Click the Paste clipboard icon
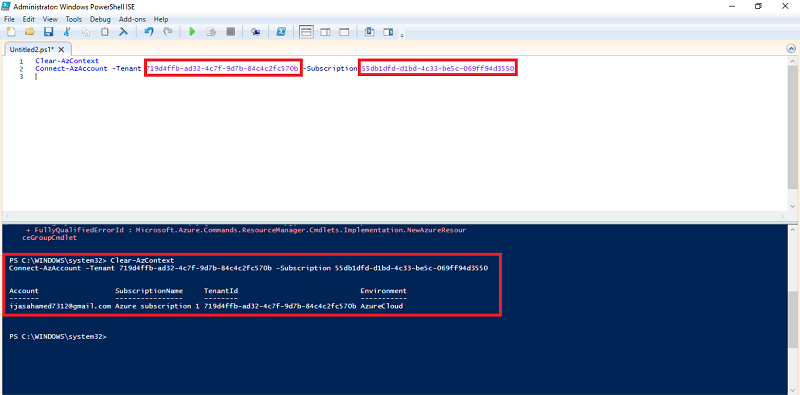The width and height of the screenshot is (800, 395). (105, 32)
